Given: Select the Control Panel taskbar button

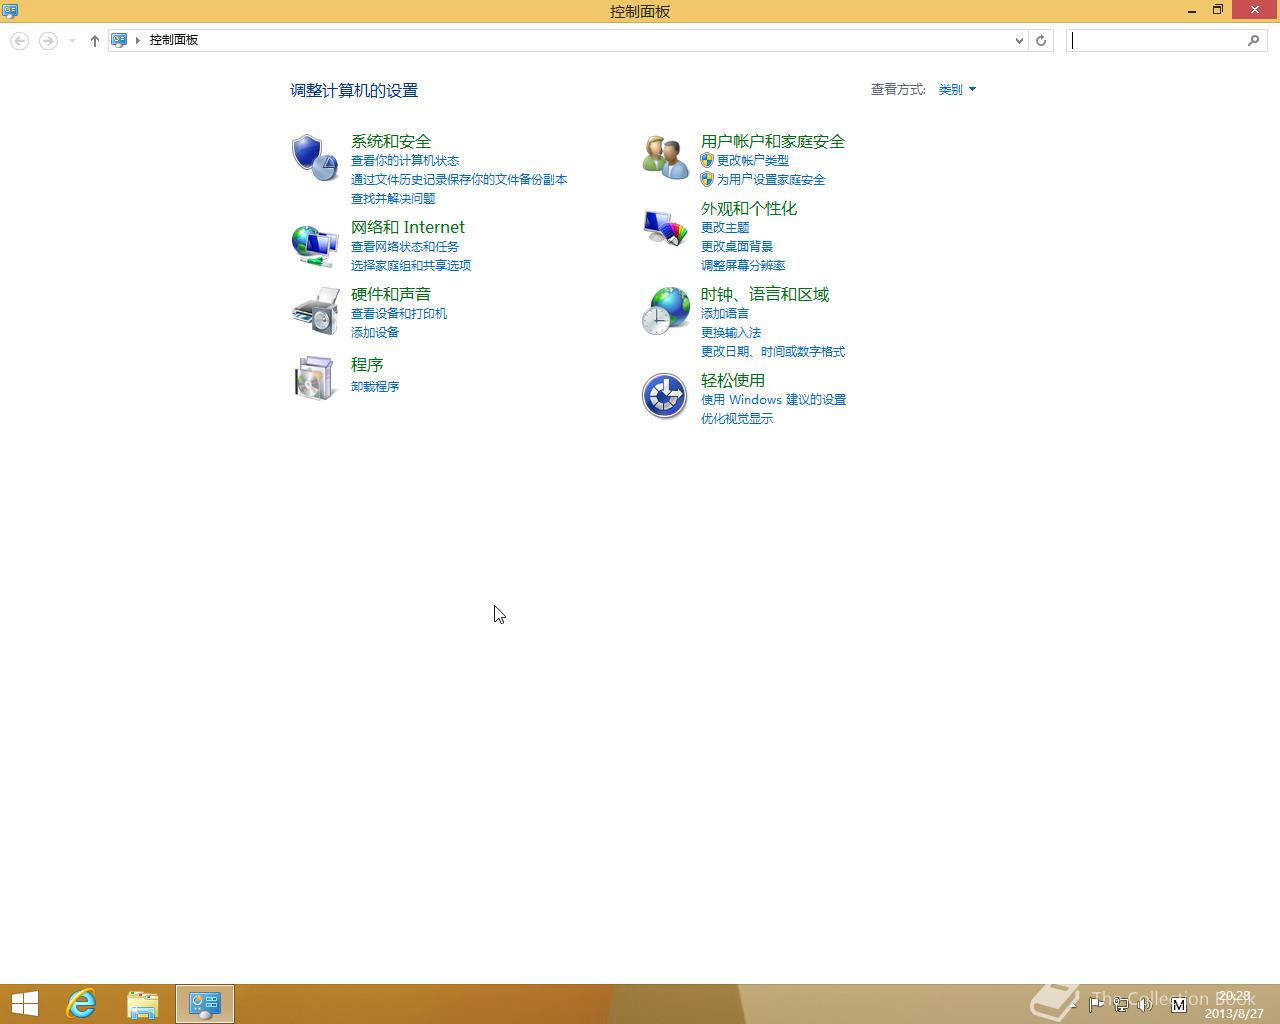Looking at the screenshot, I should pyautogui.click(x=205, y=1004).
